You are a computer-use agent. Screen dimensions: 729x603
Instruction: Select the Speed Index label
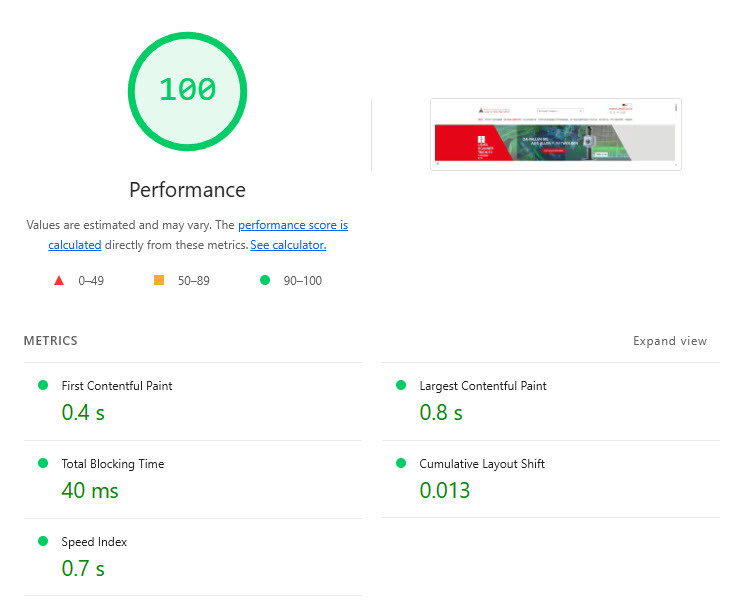click(x=94, y=542)
